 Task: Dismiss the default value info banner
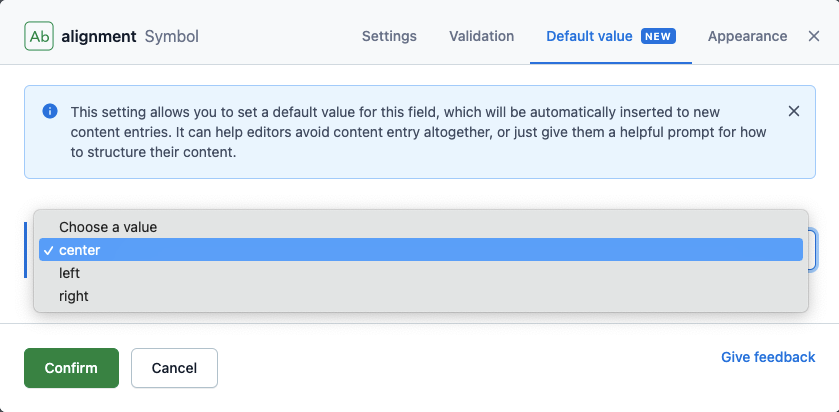pos(794,111)
